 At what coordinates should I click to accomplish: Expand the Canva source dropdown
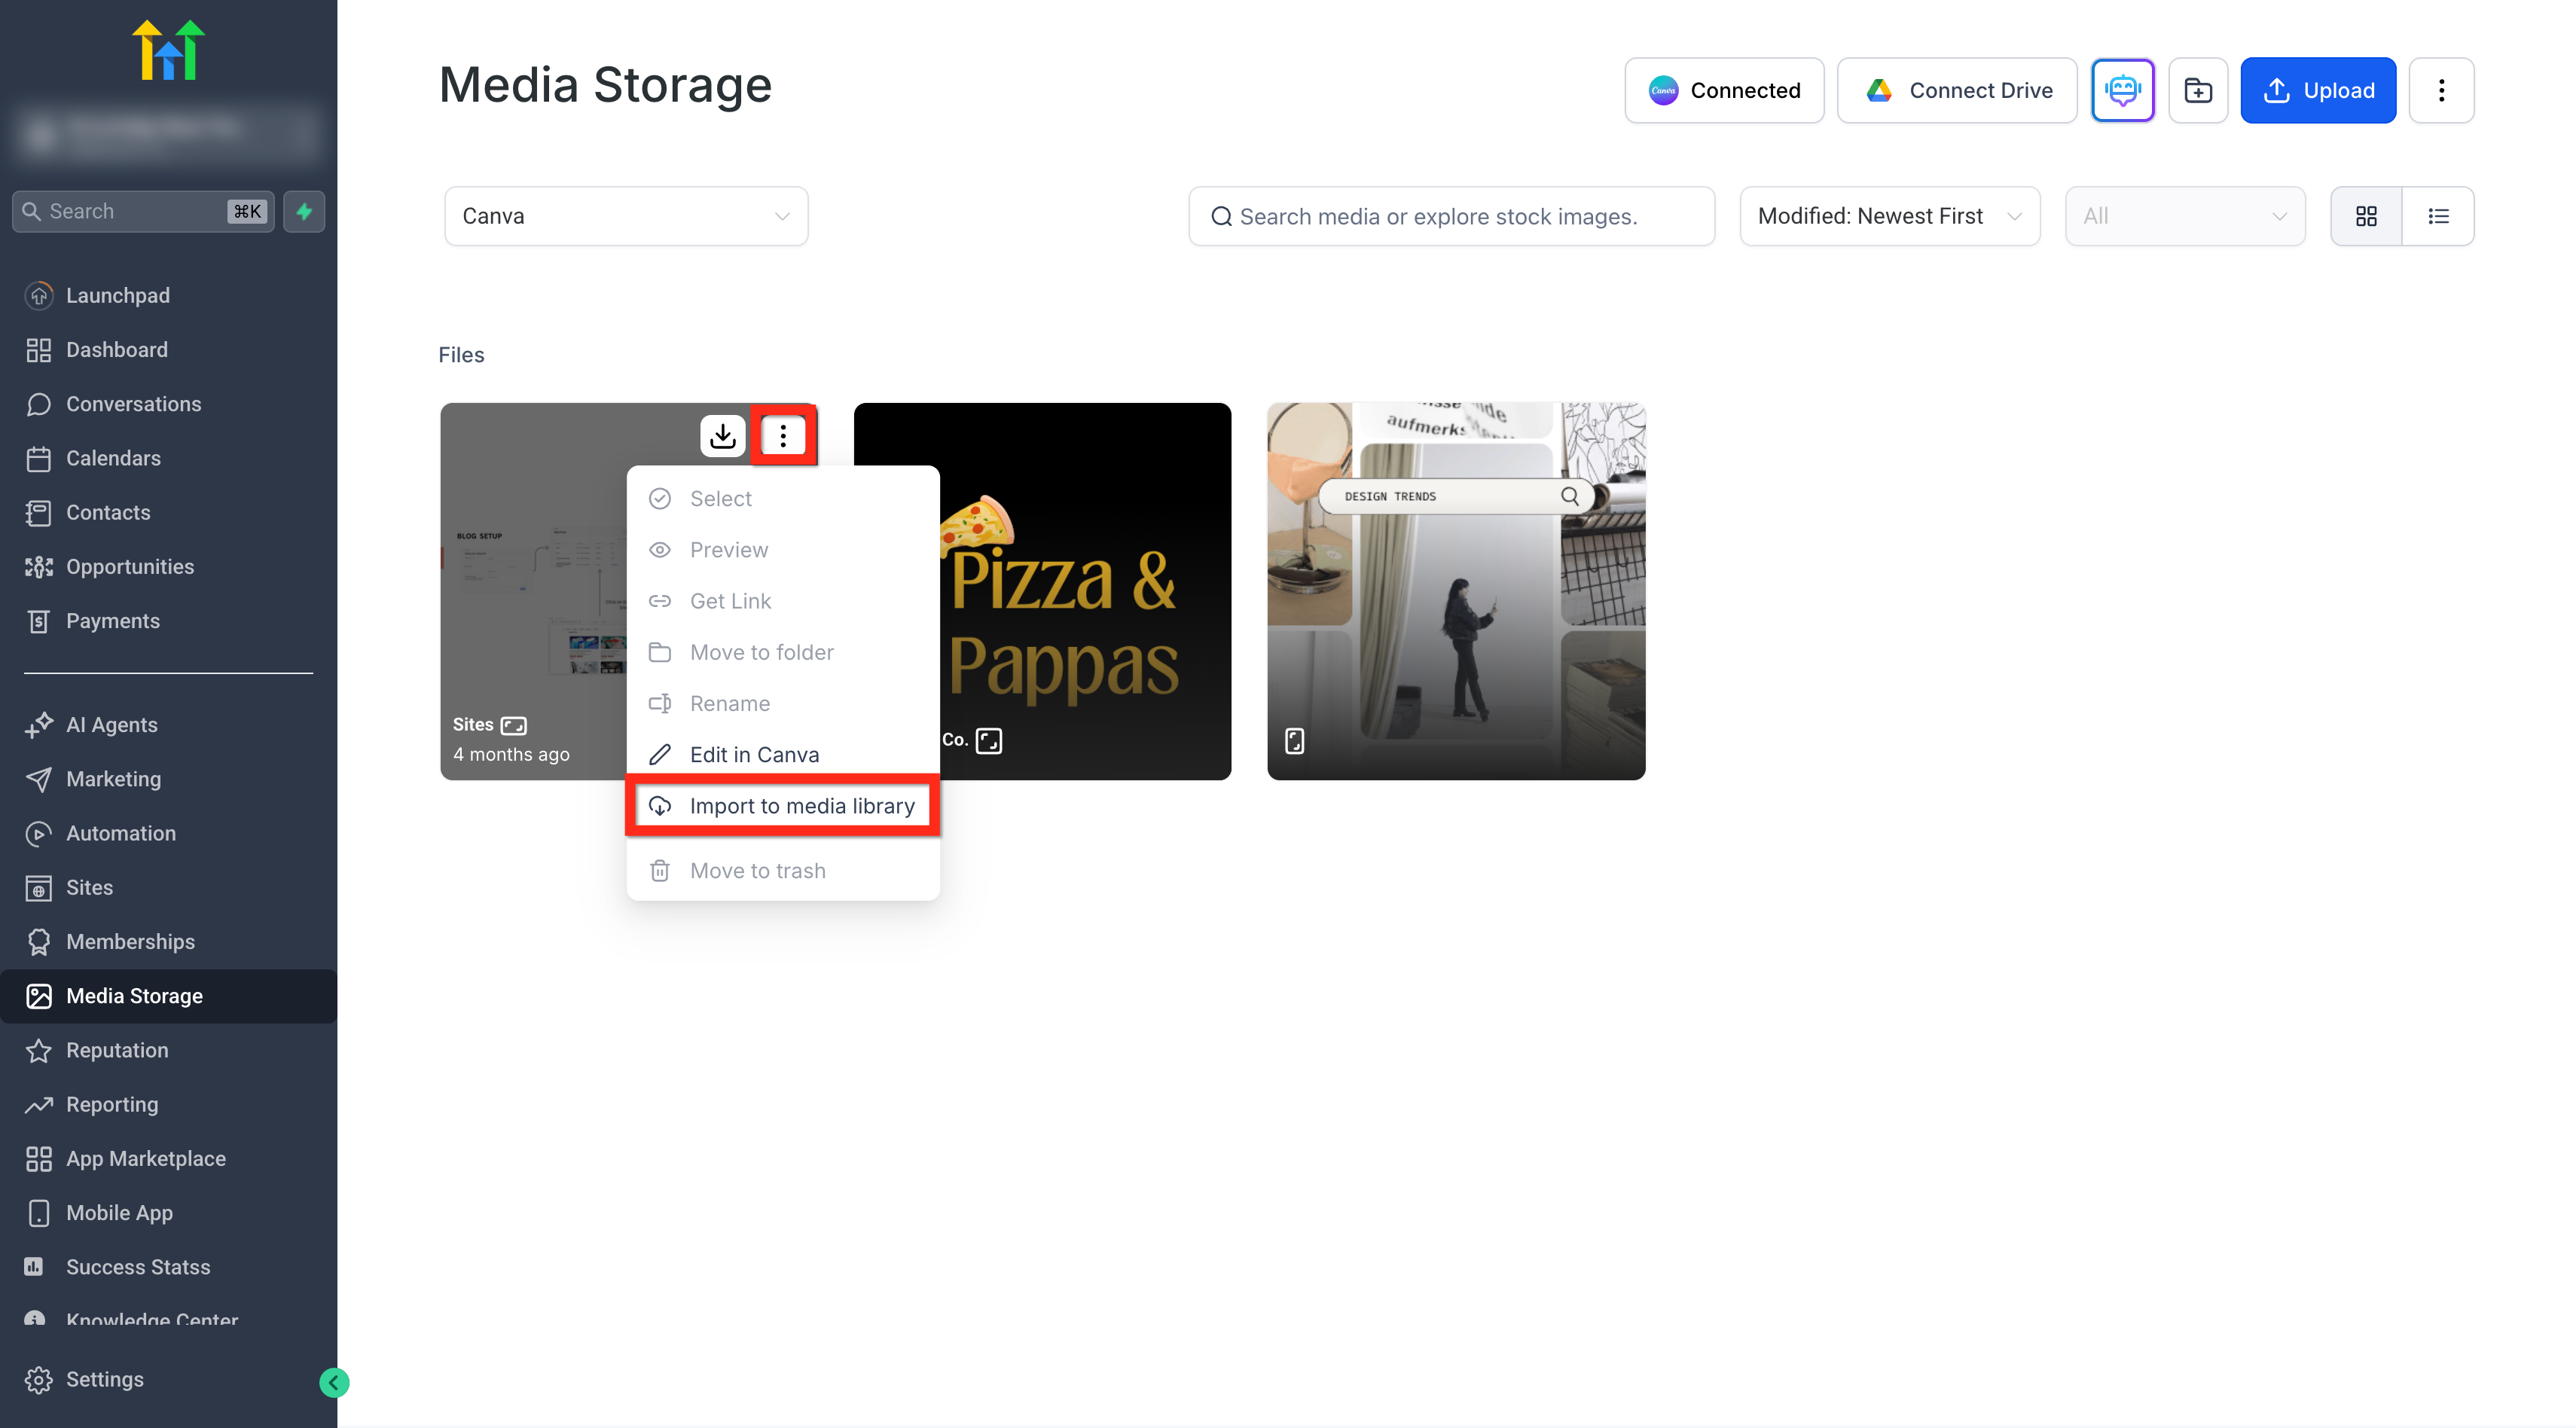[626, 216]
